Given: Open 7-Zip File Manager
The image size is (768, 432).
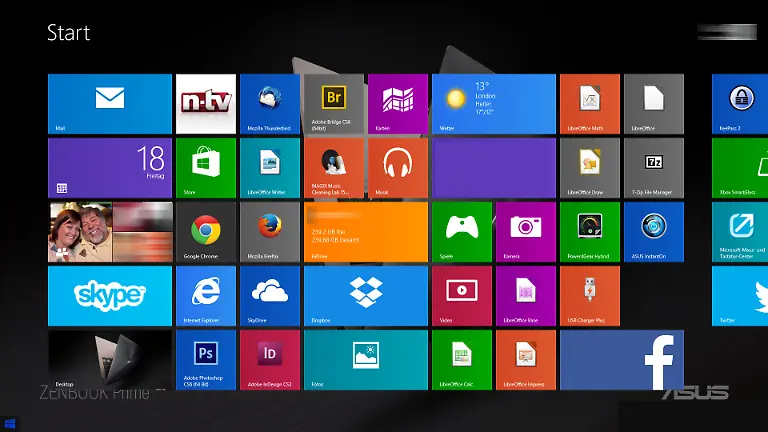Looking at the screenshot, I should tap(654, 167).
